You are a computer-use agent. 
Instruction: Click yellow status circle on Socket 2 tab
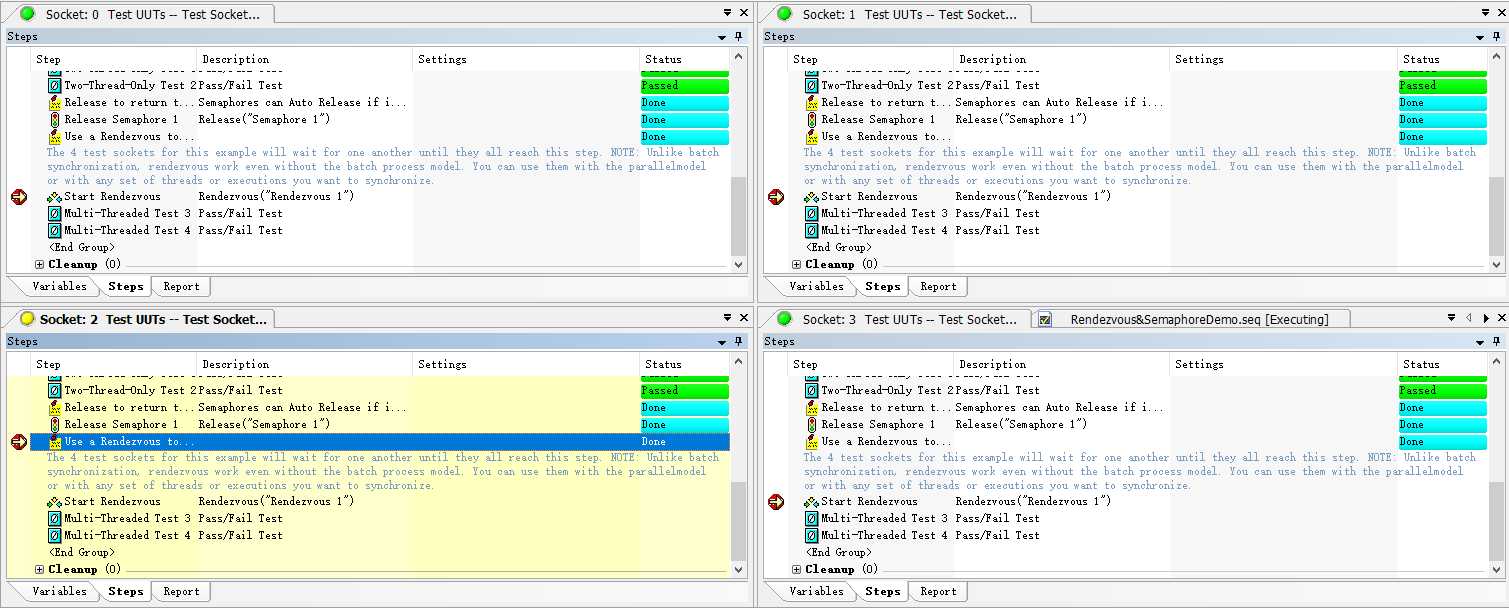pyautogui.click(x=27, y=319)
